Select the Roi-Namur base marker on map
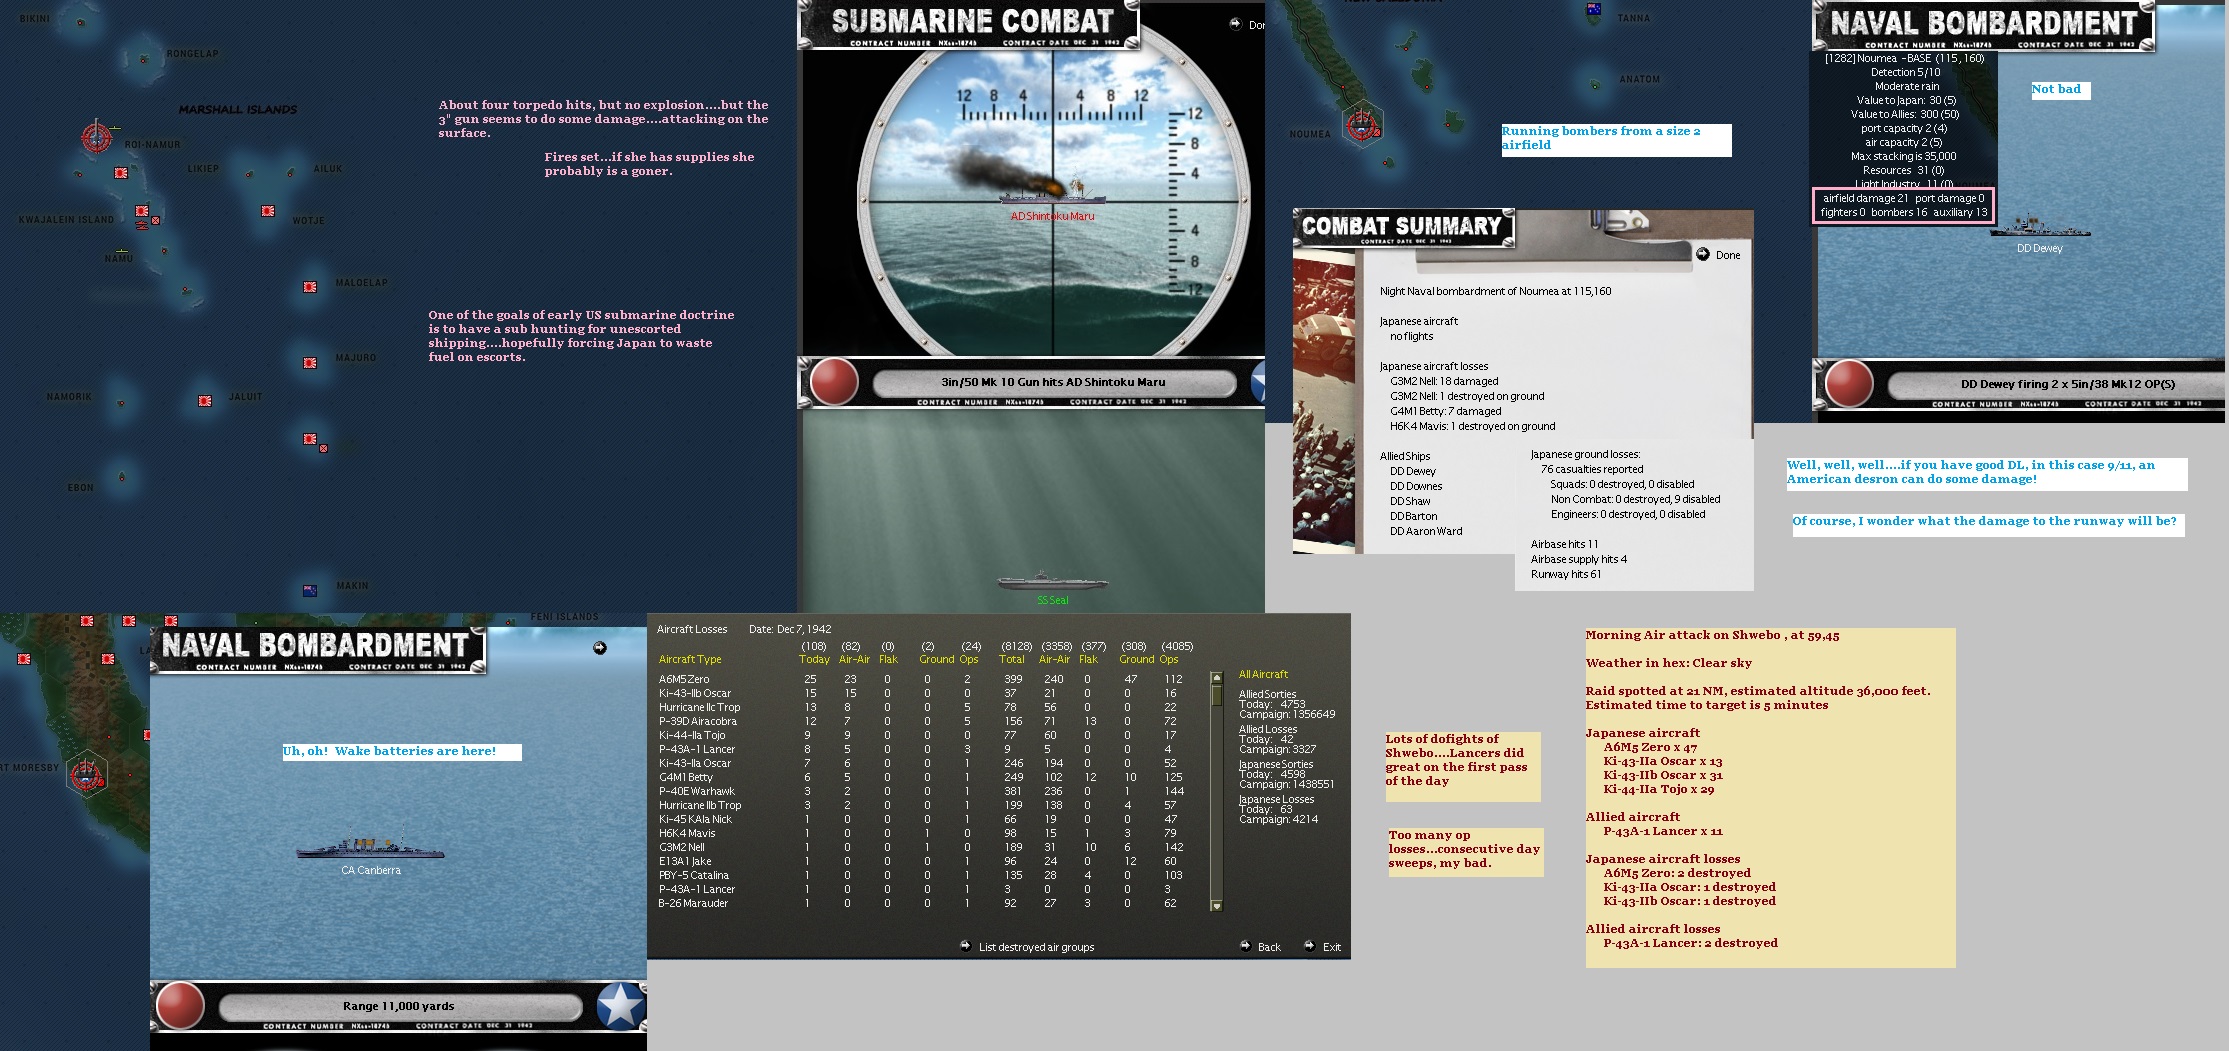The image size is (2229, 1051). tap(97, 136)
